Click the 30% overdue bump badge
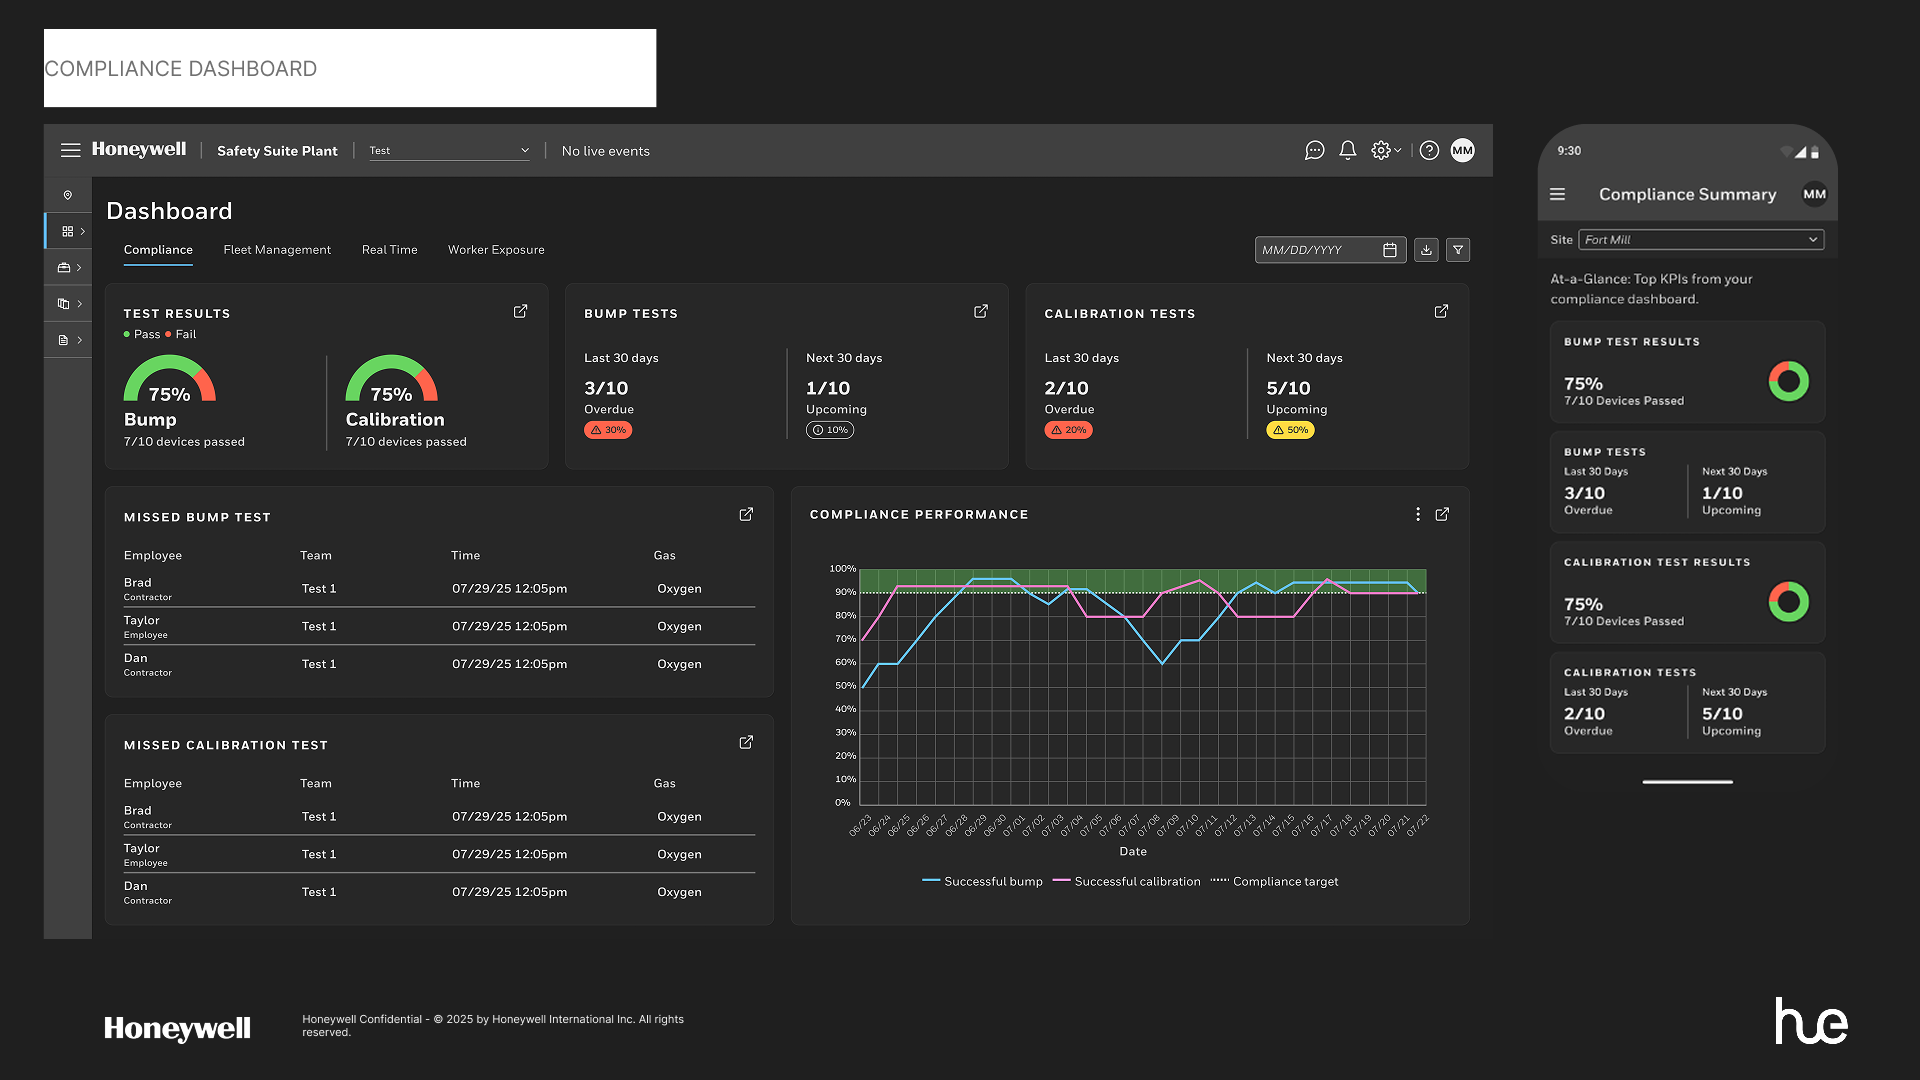Viewport: 1920px width, 1080px height. click(x=608, y=430)
